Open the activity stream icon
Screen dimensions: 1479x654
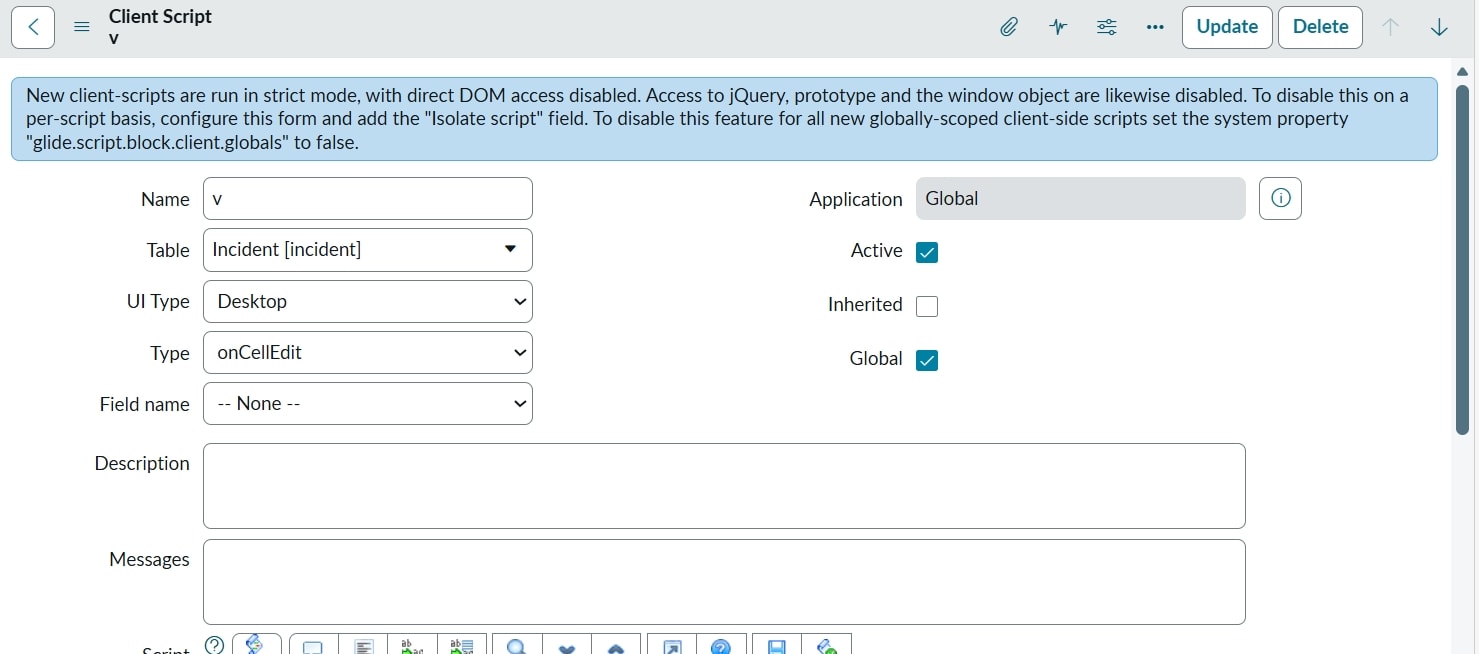tap(1058, 27)
